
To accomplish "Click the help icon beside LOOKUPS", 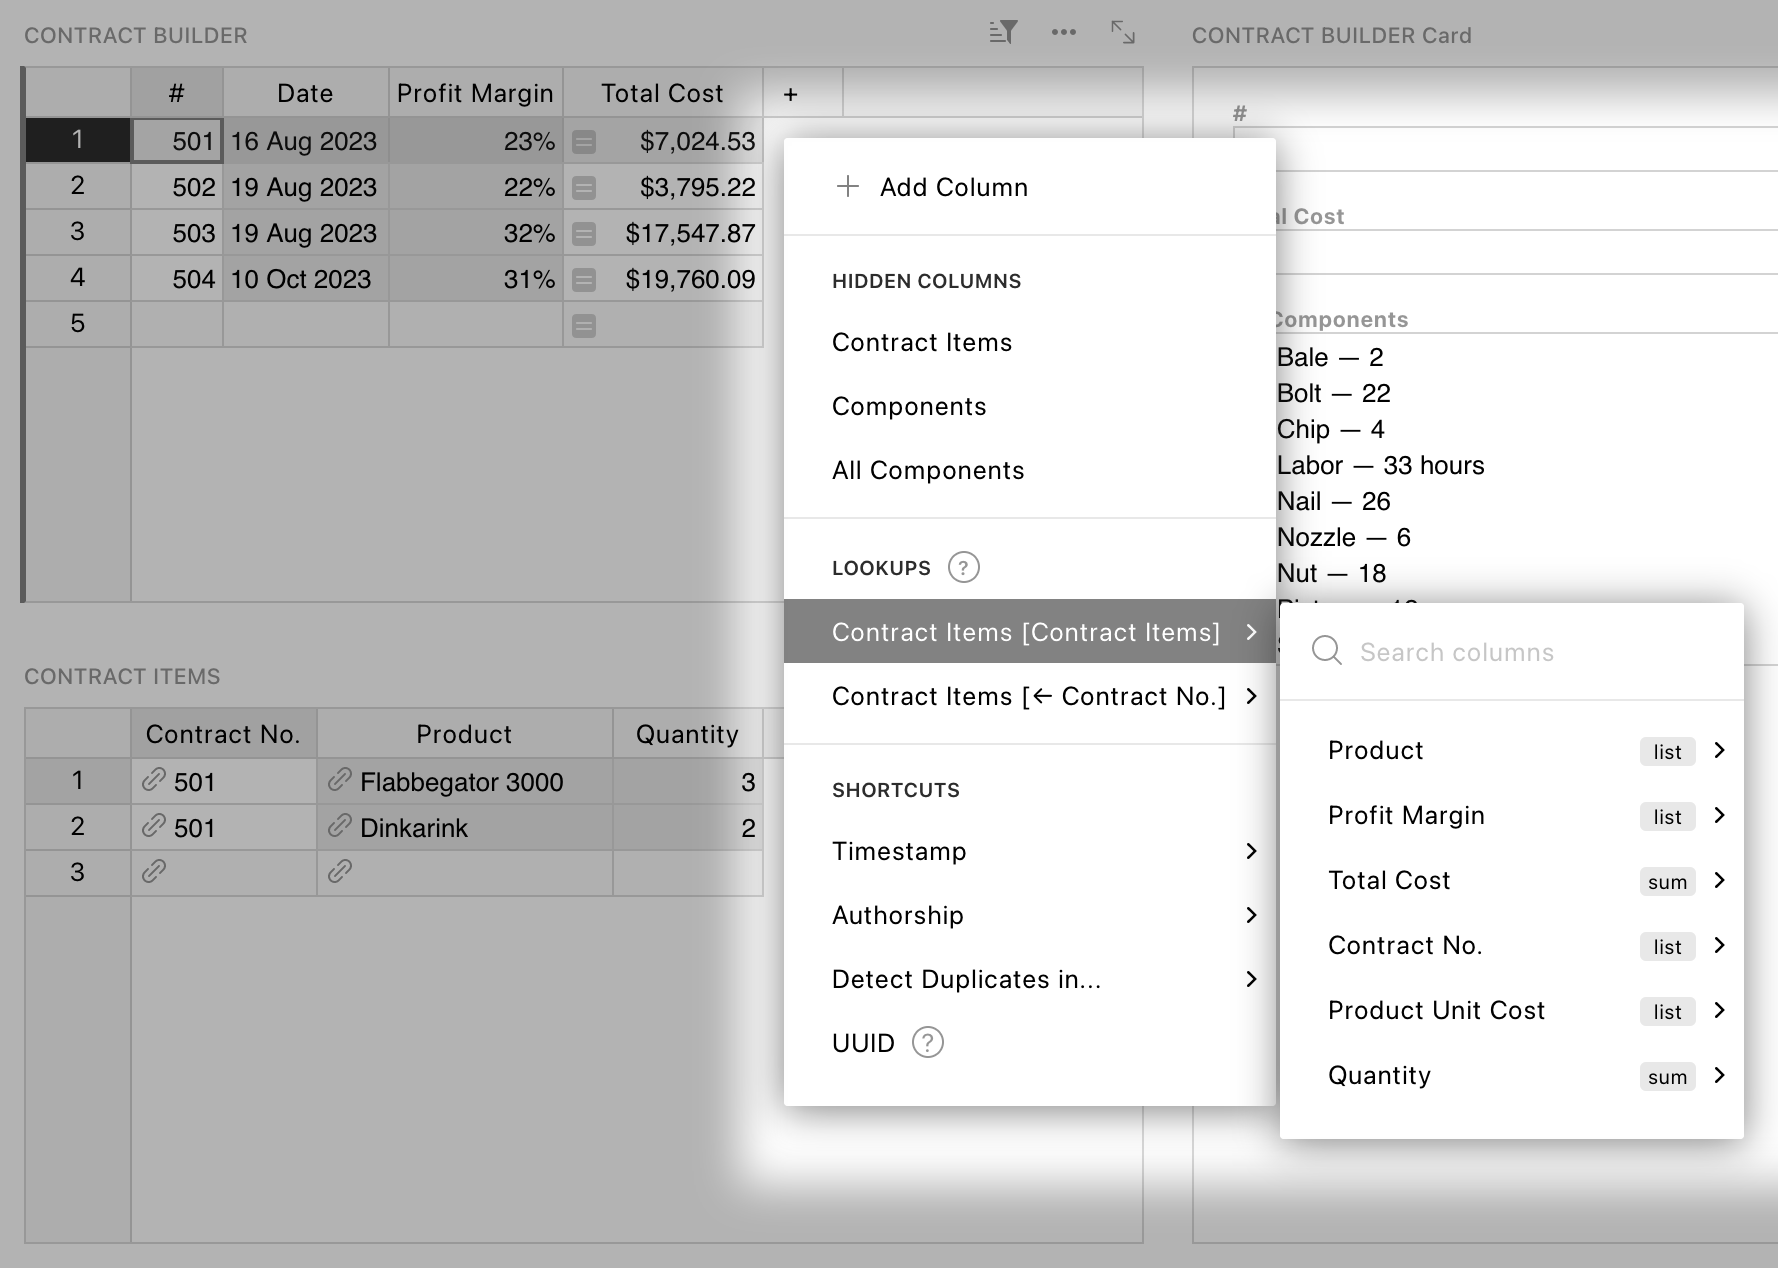I will (x=963, y=567).
